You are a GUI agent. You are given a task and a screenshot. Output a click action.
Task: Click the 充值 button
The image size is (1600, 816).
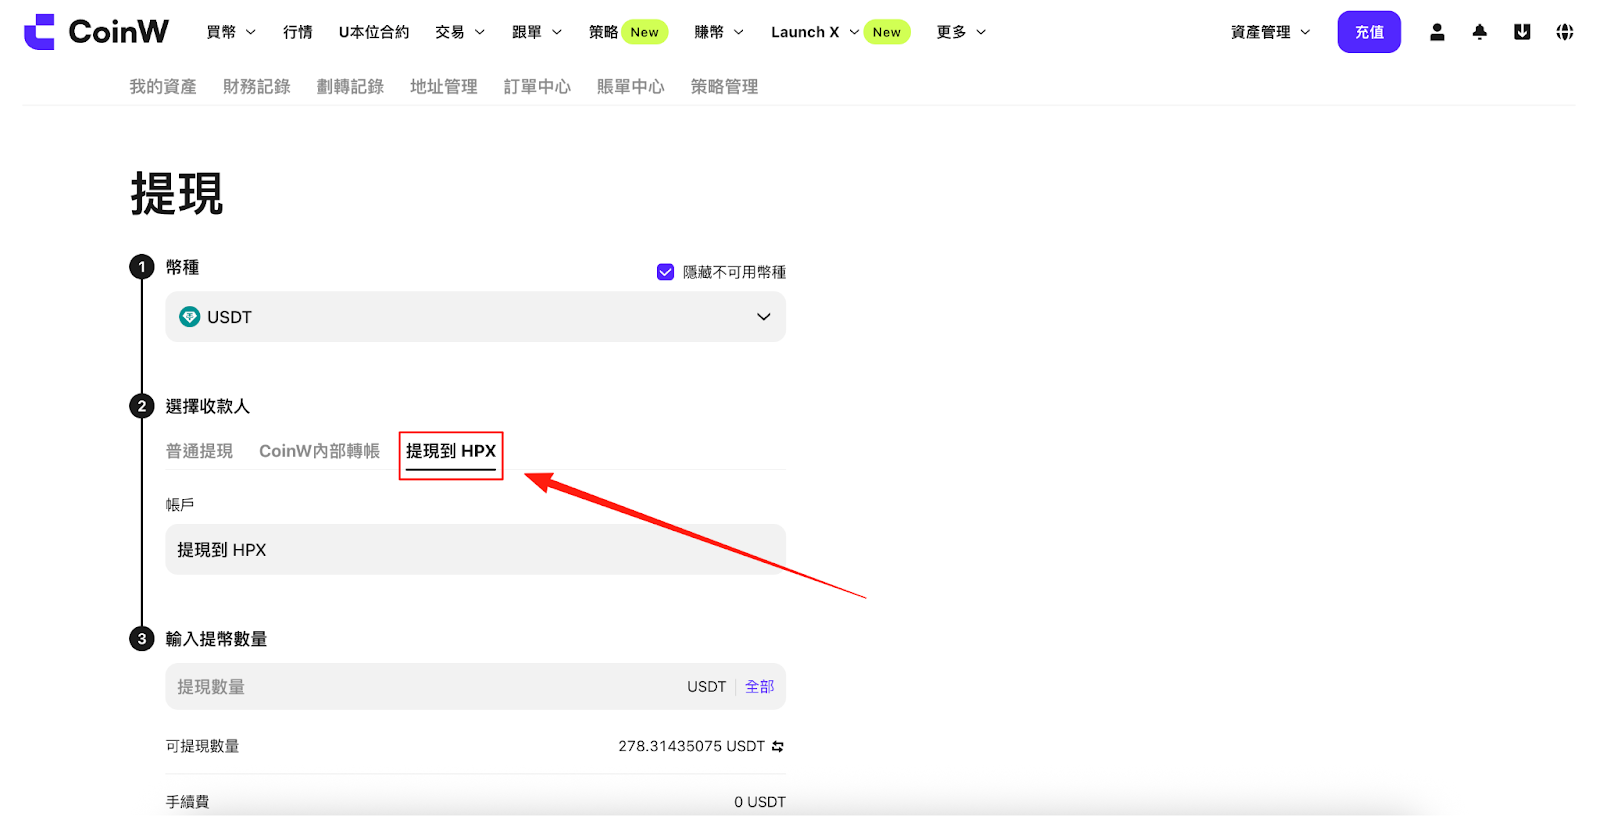click(x=1369, y=32)
